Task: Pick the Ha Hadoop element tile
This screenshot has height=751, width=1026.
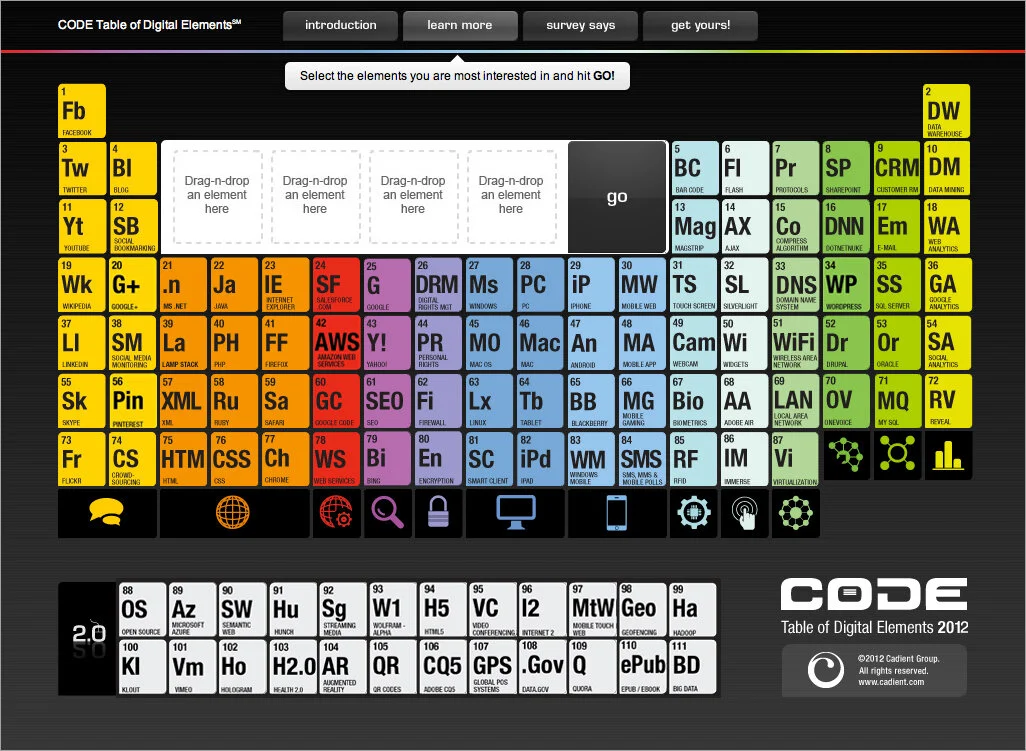Action: pyautogui.click(x=693, y=610)
